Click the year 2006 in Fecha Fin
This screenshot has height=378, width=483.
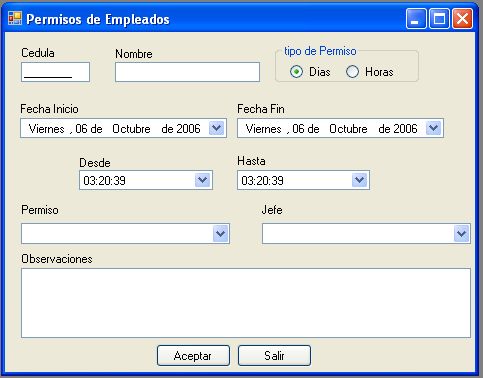tap(404, 129)
